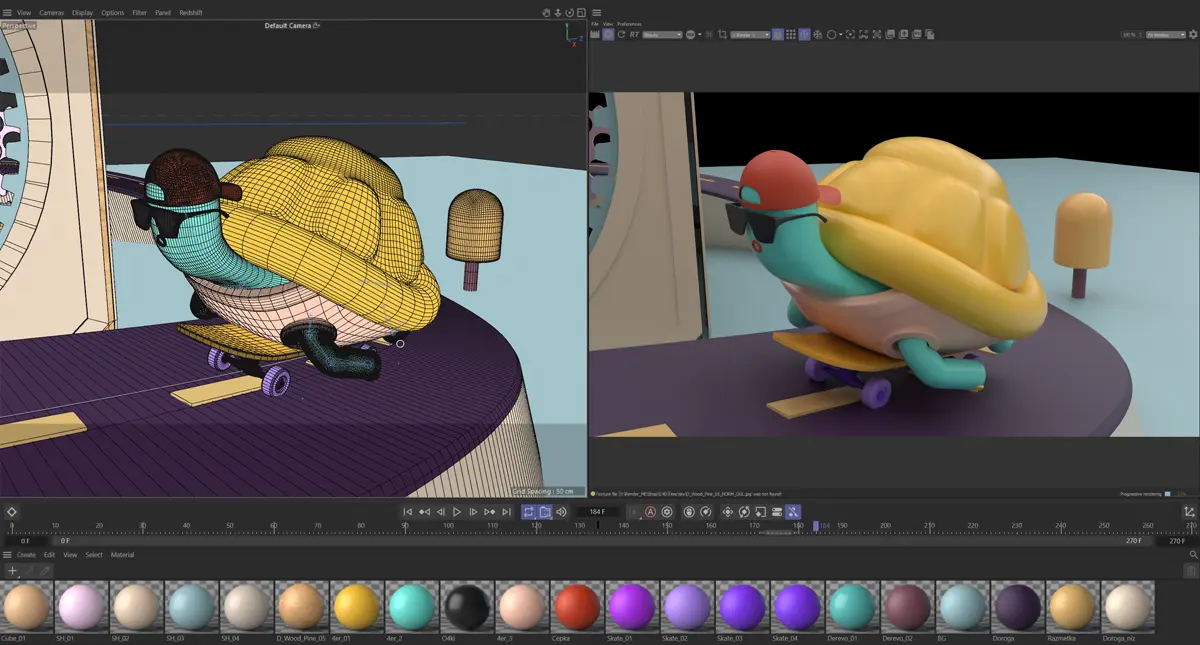Toggle timeline sound playback
Image resolution: width=1200 pixels, height=645 pixels.
[561, 512]
